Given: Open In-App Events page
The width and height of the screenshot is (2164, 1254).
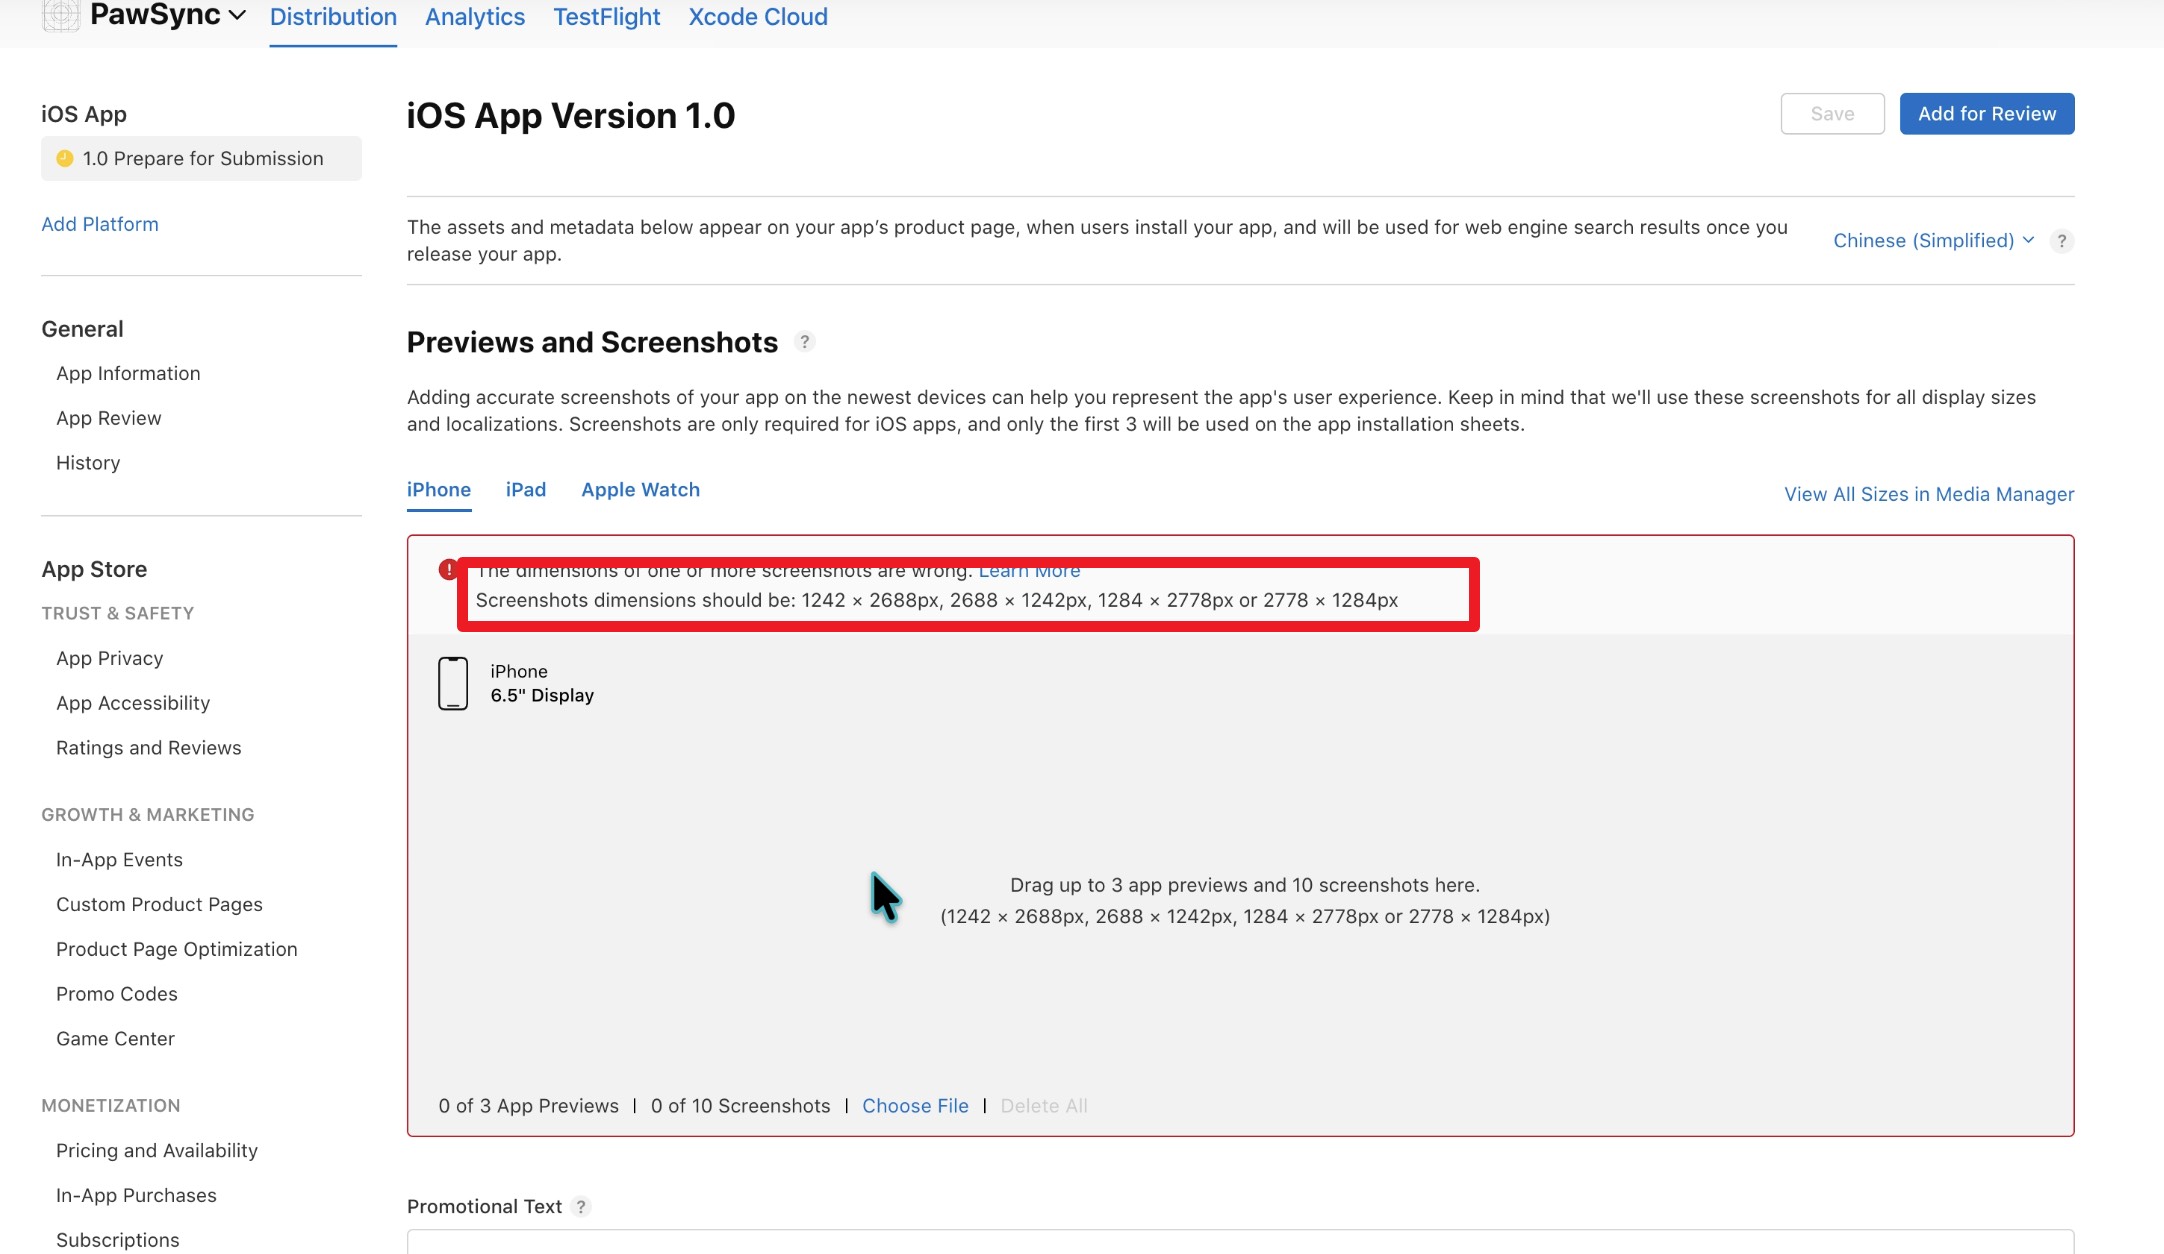Looking at the screenshot, I should pos(119,860).
